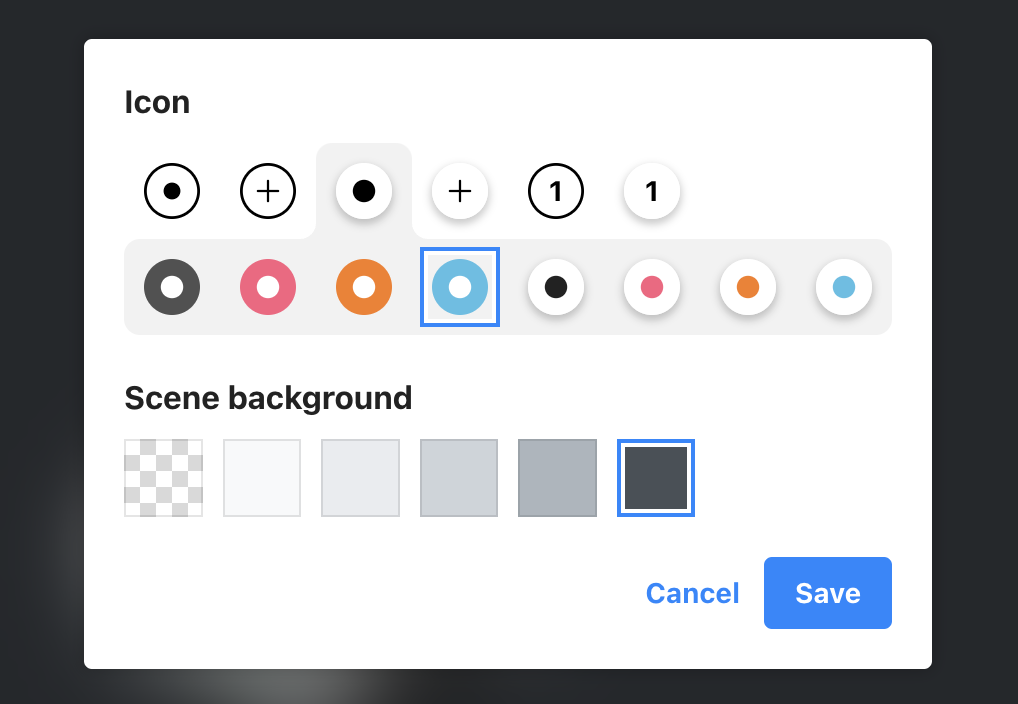The image size is (1018, 704).
Task: Select the borderless number 1 icon style
Action: point(652,191)
